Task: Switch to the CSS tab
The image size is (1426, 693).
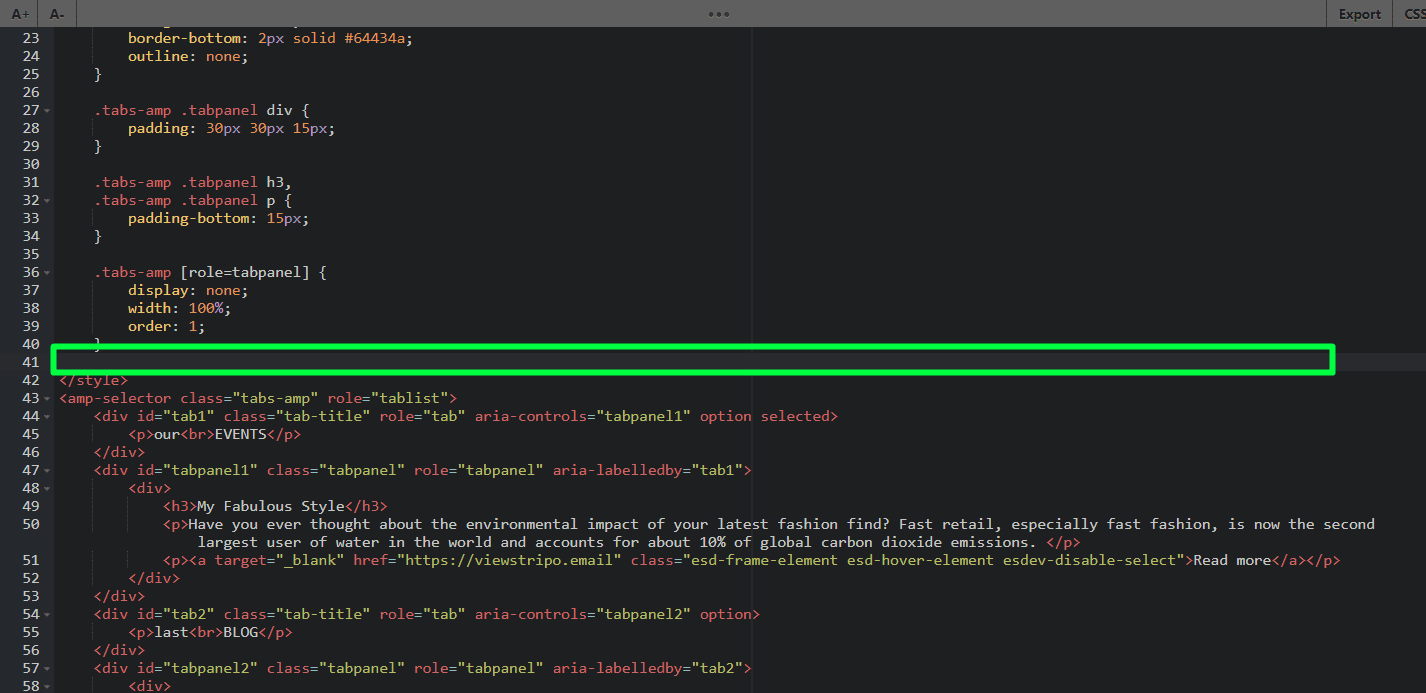Action: [1413, 14]
